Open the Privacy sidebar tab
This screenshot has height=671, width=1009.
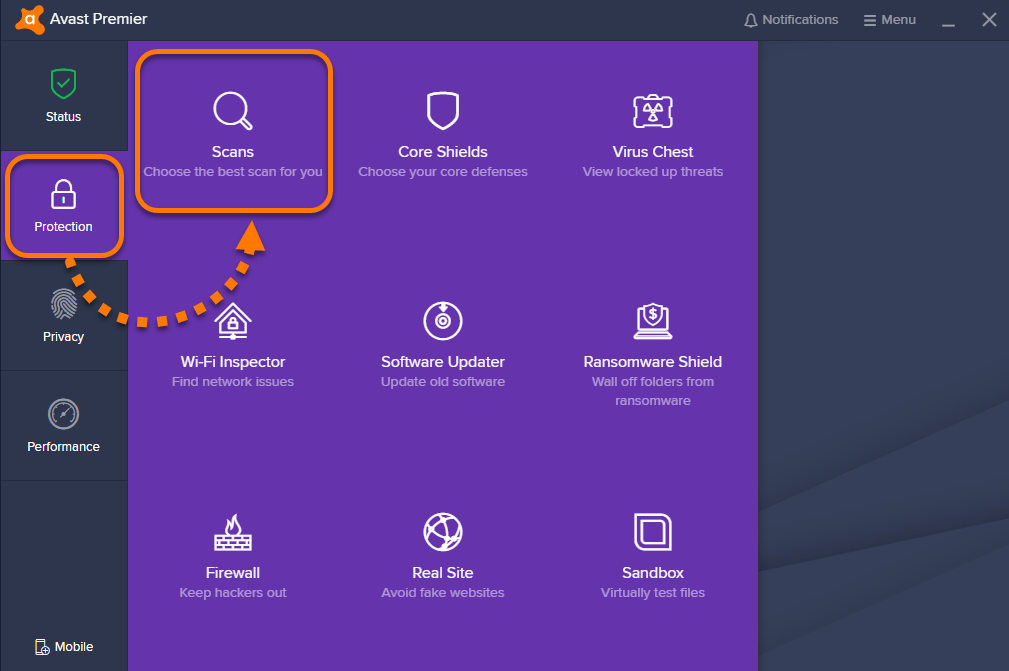pos(64,316)
